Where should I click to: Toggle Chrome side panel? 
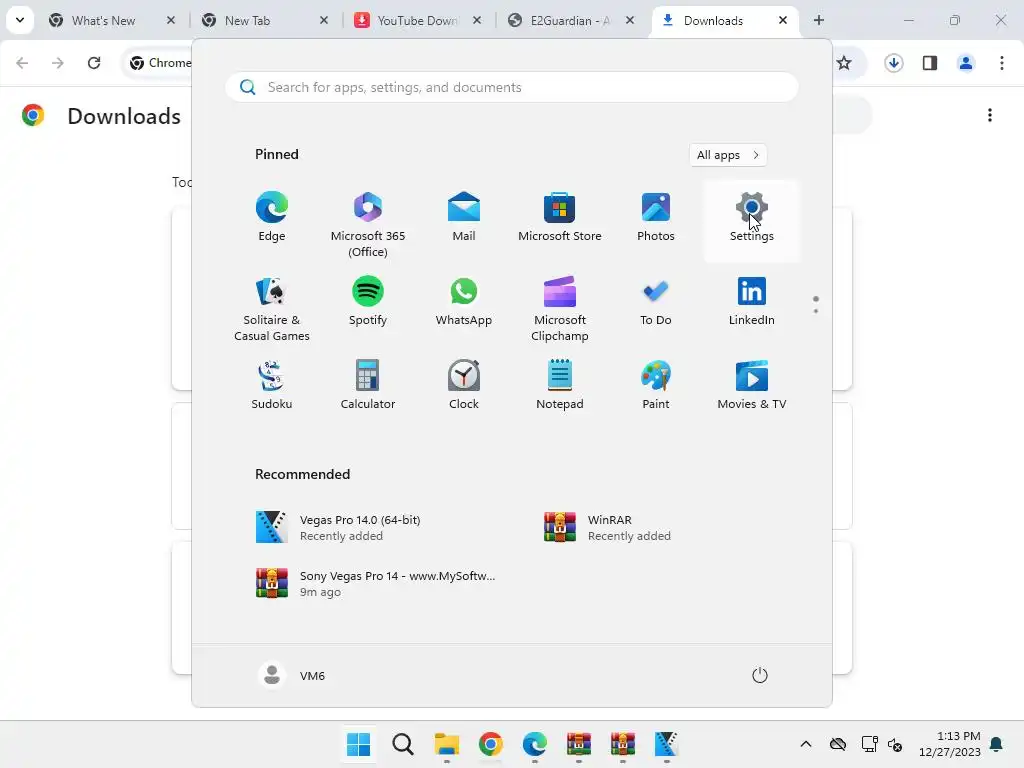(930, 63)
